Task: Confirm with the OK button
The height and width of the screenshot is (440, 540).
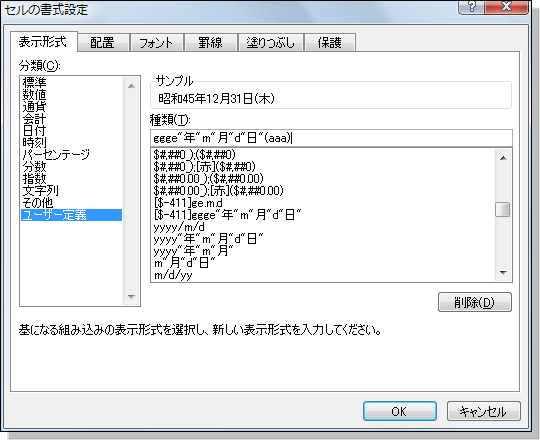Action: [x=399, y=411]
